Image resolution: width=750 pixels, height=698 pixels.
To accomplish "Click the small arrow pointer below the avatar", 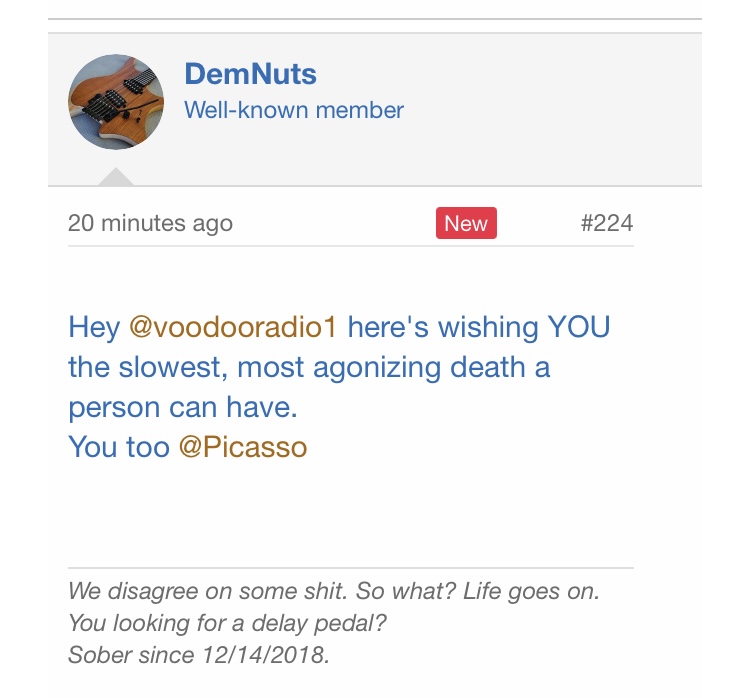I will tap(117, 177).
